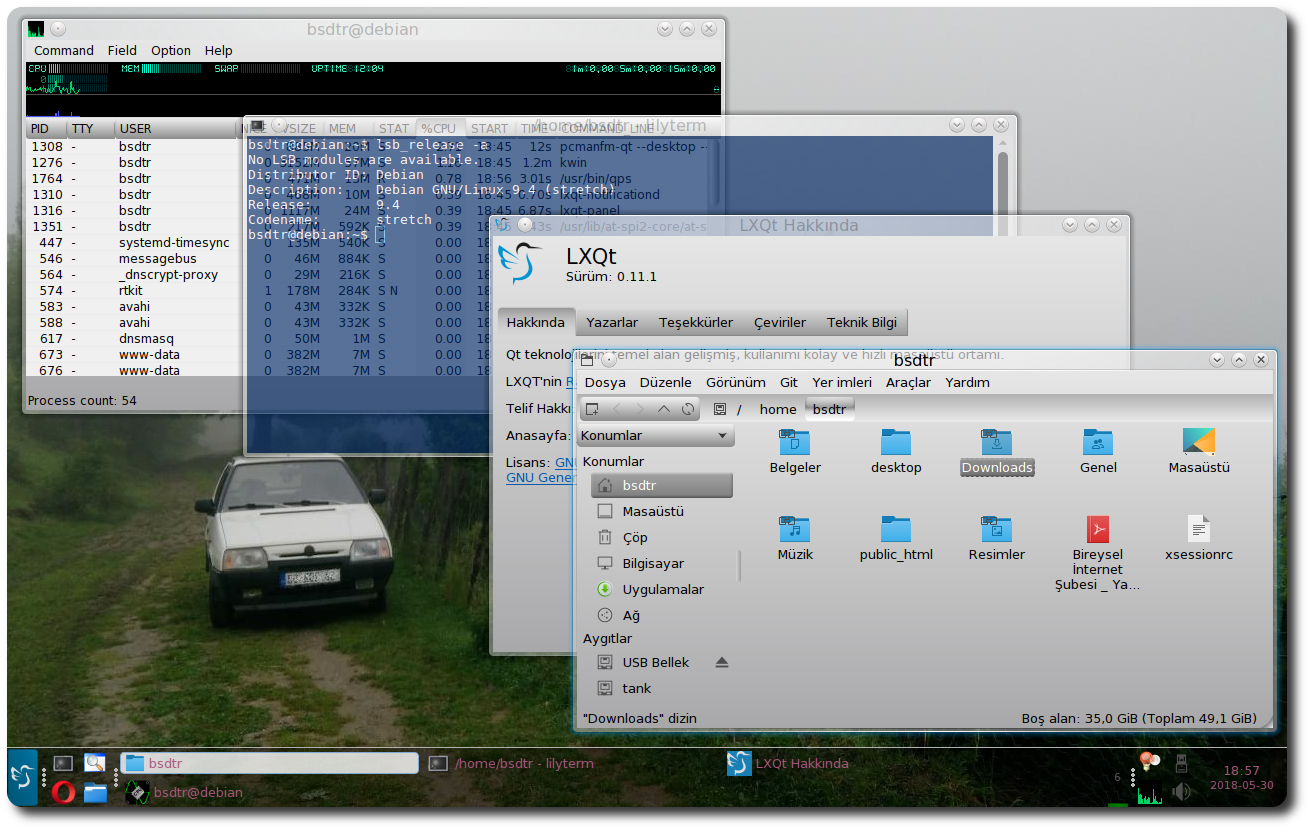Open the Görünüm menu
Viewport: 1310px width, 830px height.
tap(736, 382)
